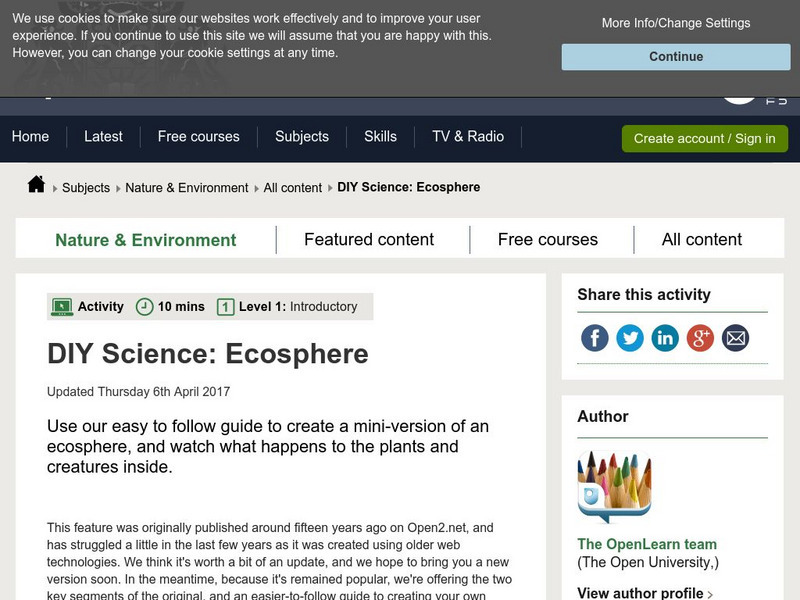Share this activity by email icon
This screenshot has height=600, width=800.
tap(735, 338)
